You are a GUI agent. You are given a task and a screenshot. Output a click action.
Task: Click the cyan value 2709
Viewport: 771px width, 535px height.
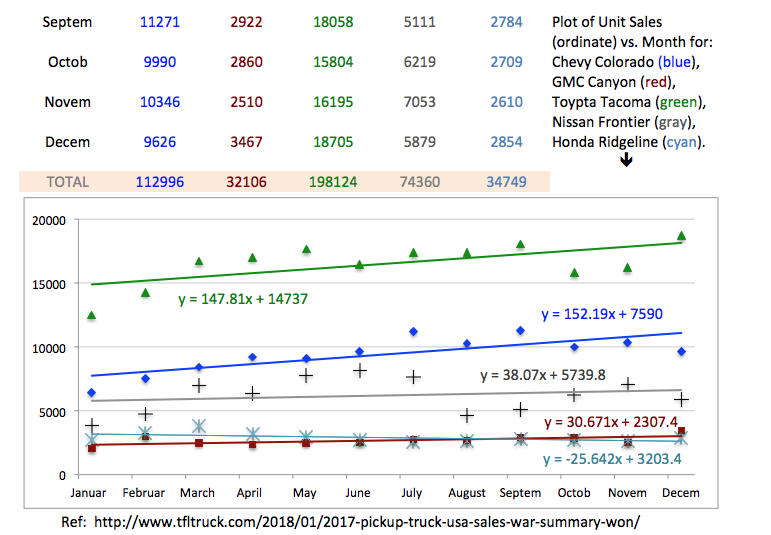tap(506, 62)
